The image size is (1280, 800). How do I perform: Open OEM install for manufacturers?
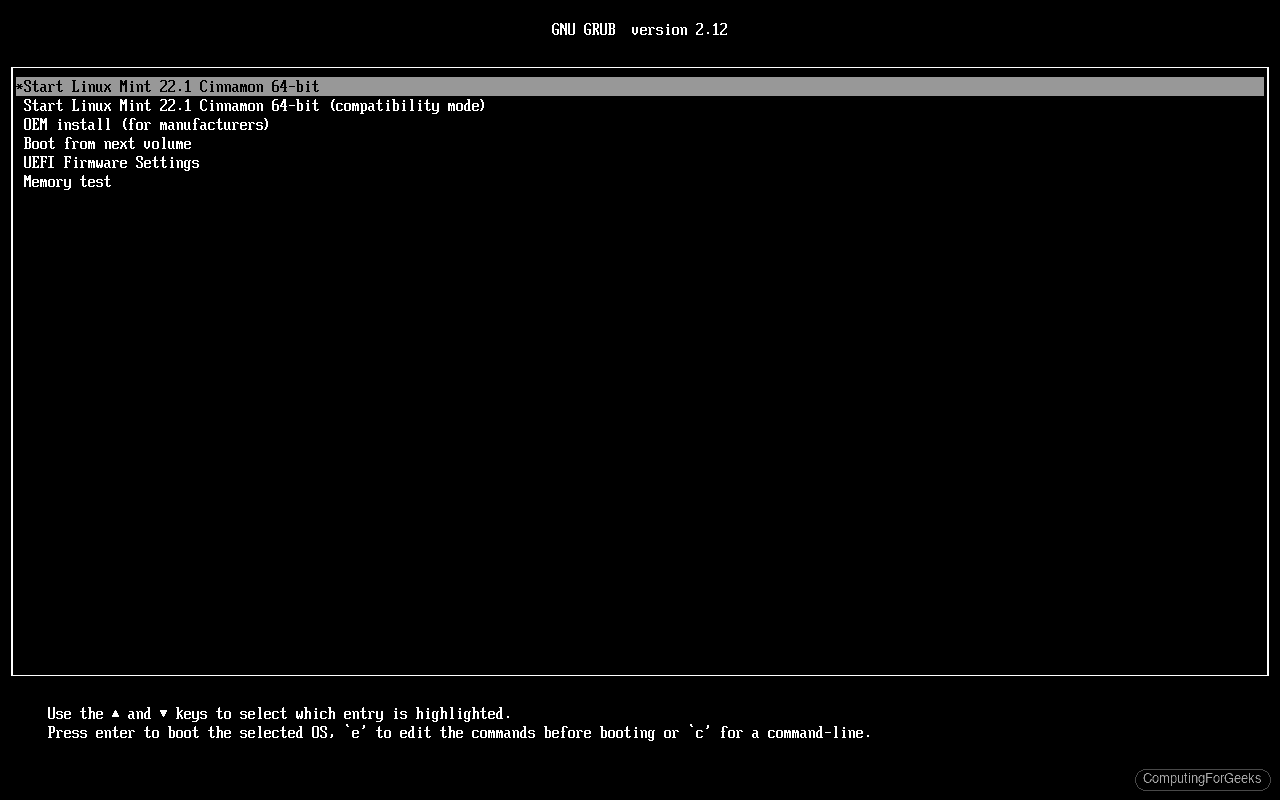tap(146, 124)
